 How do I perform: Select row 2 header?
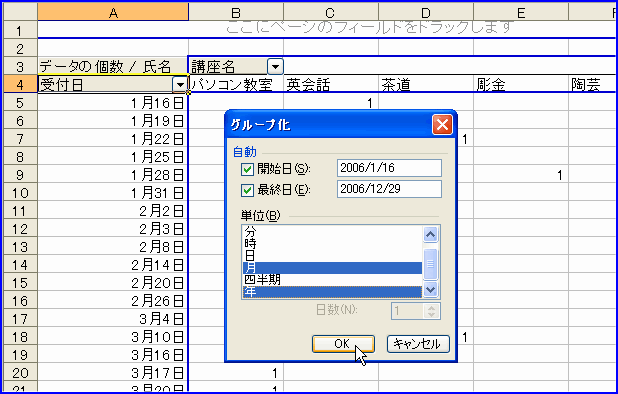pyautogui.click(x=20, y=48)
